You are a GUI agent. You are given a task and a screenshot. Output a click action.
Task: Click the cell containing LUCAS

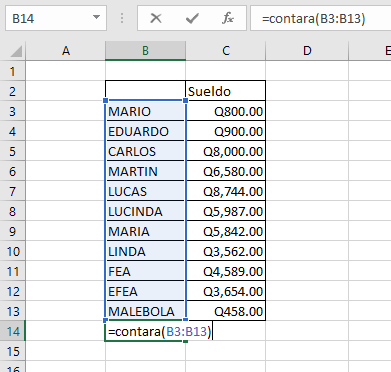[145, 191]
